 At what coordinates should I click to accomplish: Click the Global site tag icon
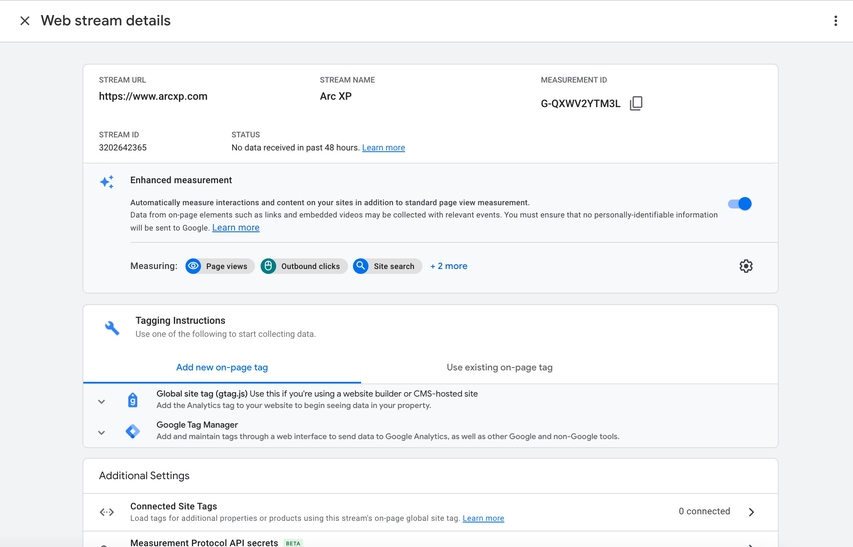click(132, 400)
